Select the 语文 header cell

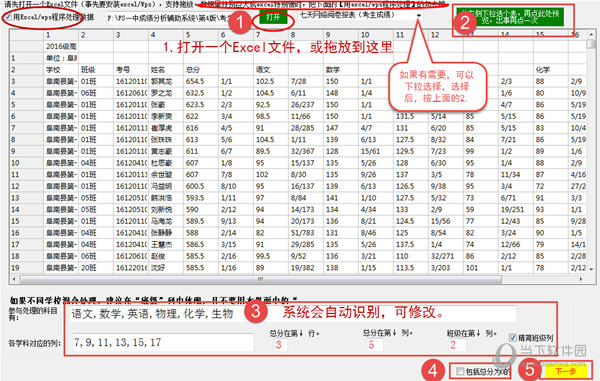tap(271, 70)
